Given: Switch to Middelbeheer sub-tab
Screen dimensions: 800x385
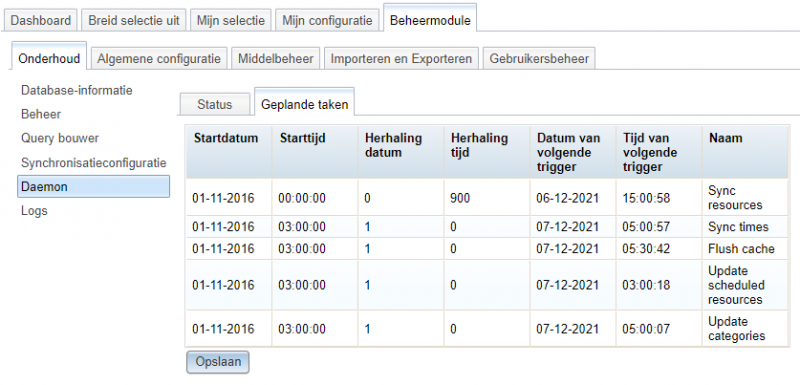Looking at the screenshot, I should 276,59.
